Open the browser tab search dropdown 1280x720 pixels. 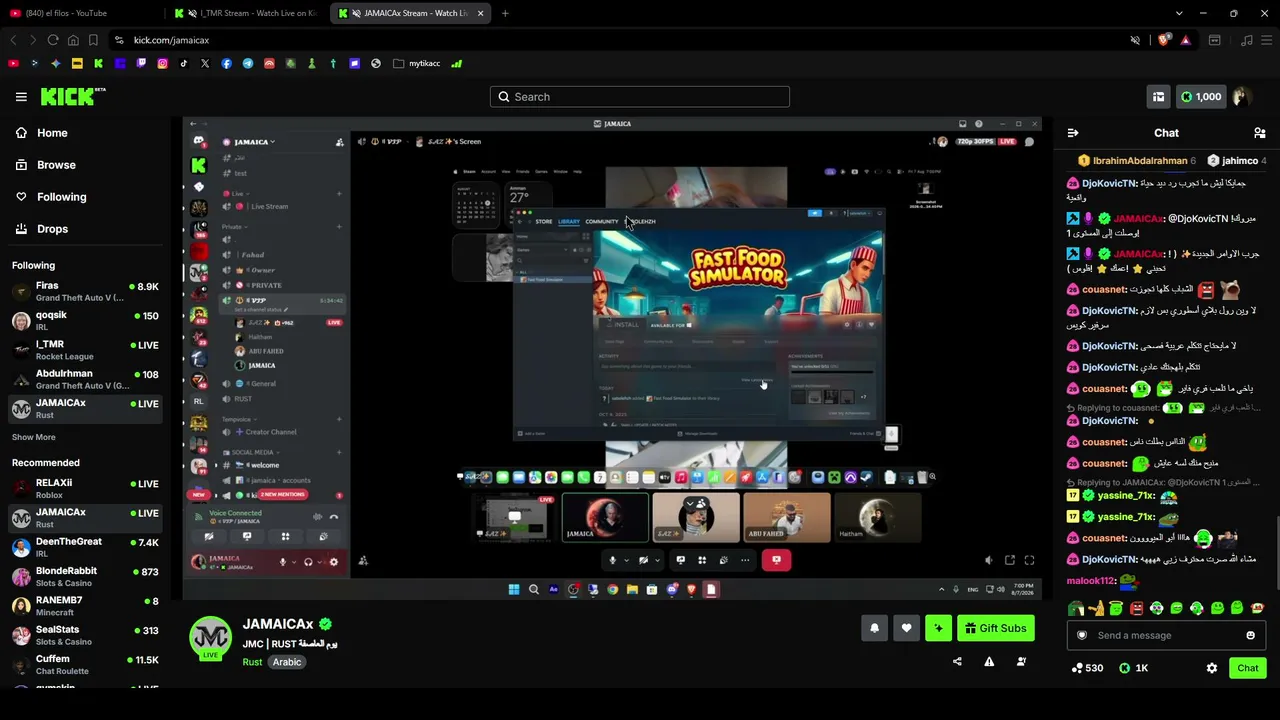coord(1179,13)
